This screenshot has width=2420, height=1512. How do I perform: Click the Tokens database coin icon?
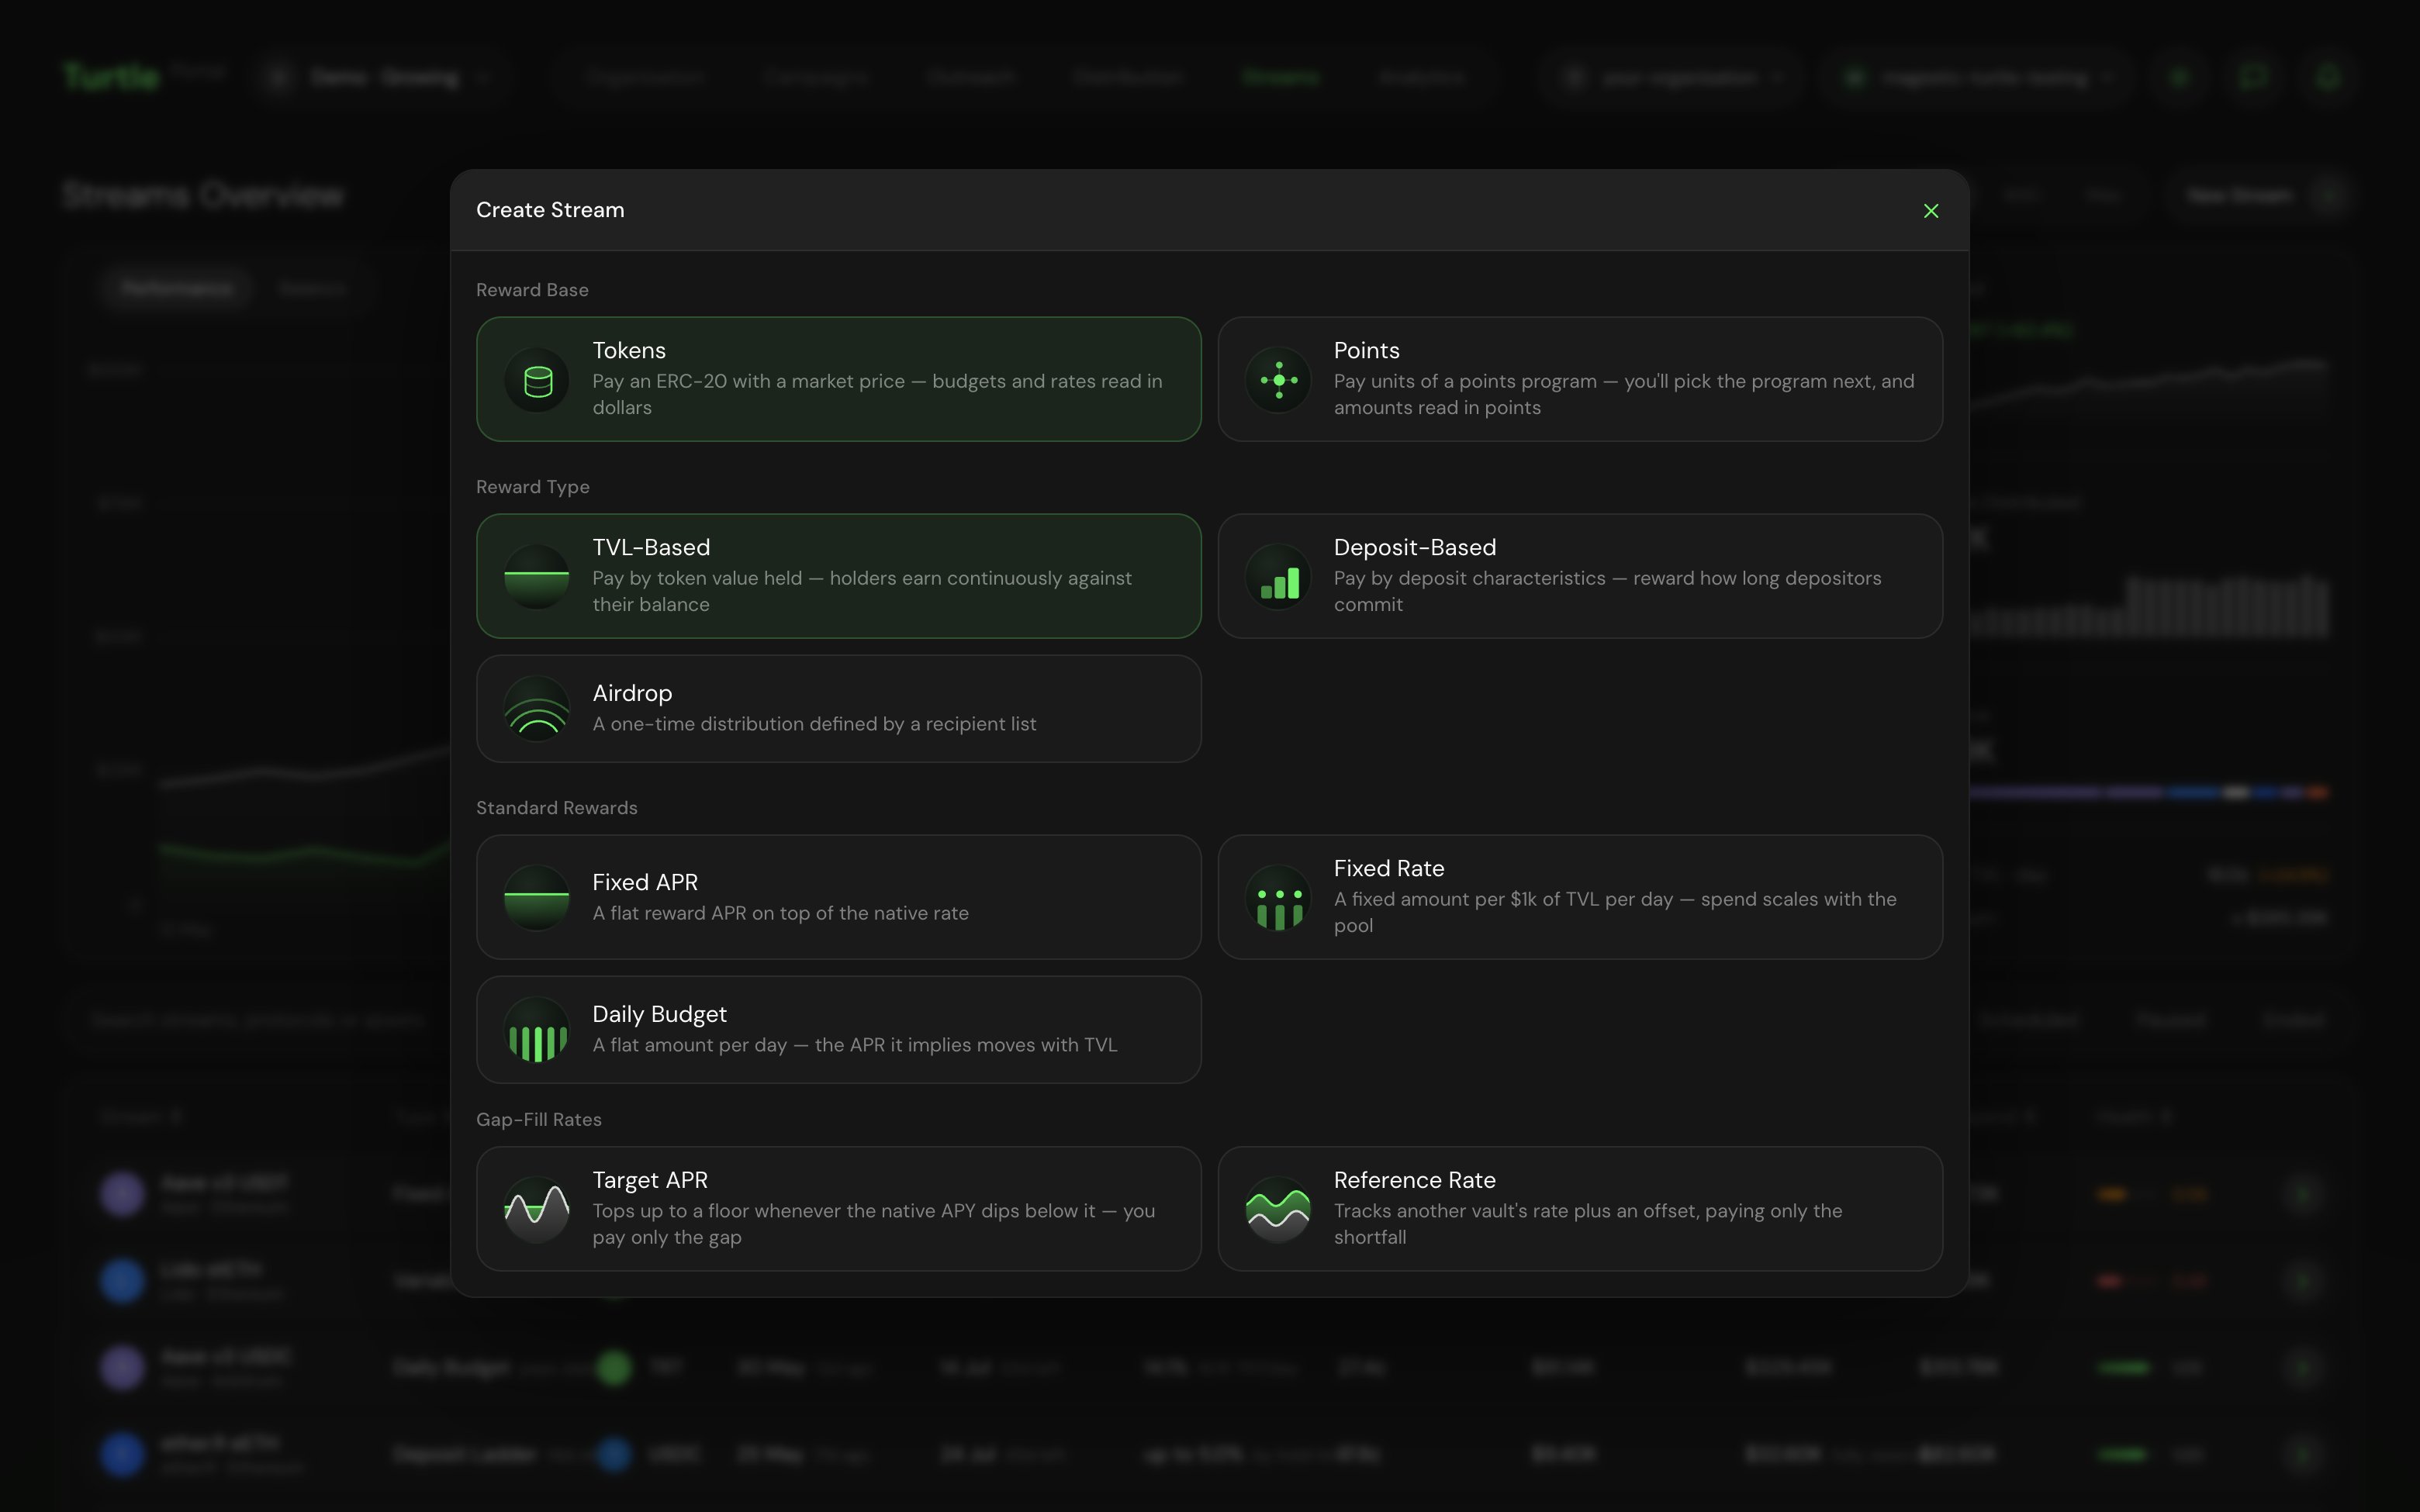pyautogui.click(x=537, y=380)
